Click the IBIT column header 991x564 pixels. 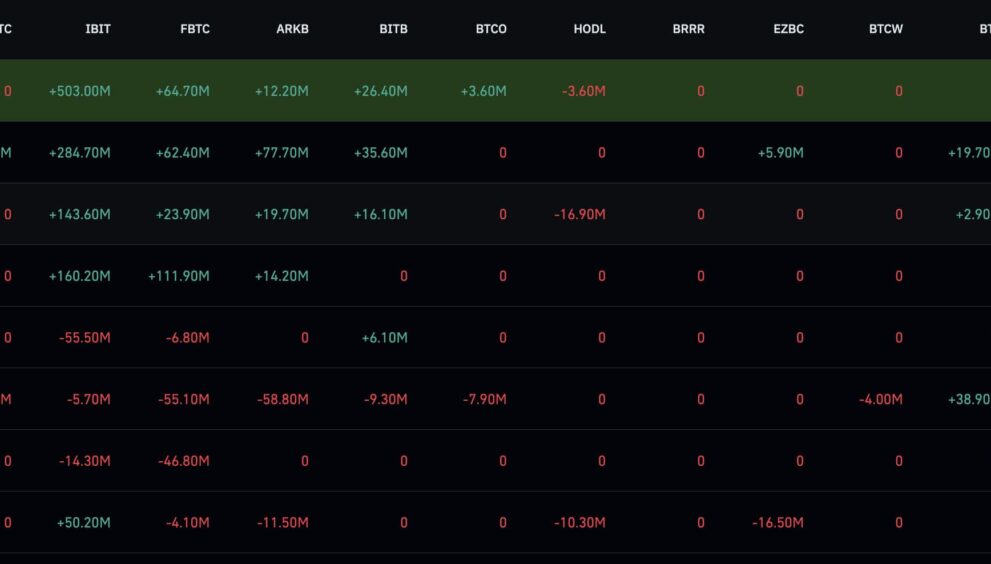[98, 29]
